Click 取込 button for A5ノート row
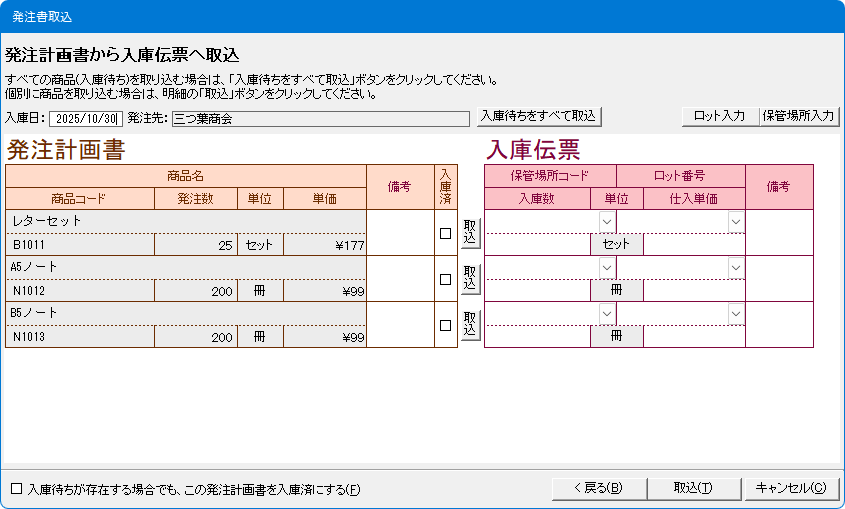 pos(470,279)
